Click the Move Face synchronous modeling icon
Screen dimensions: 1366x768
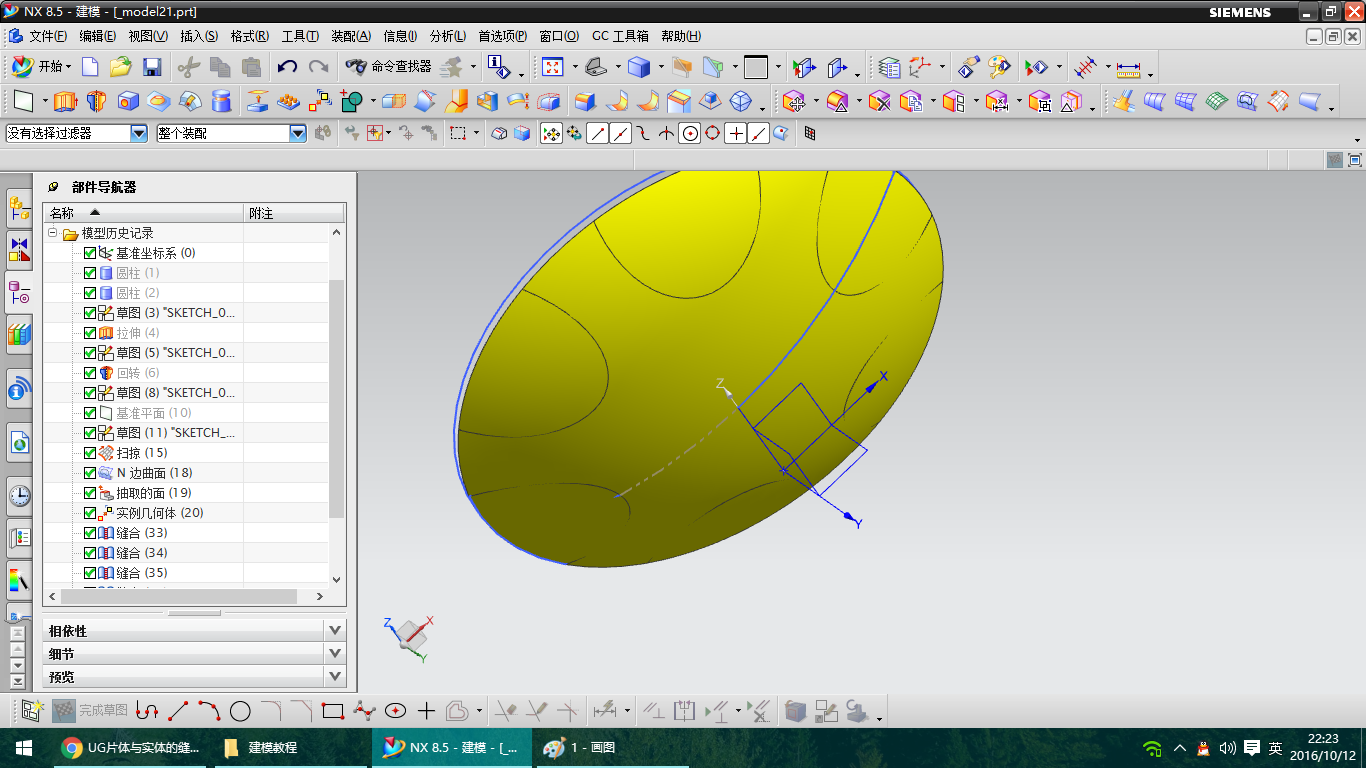pyautogui.click(x=794, y=101)
